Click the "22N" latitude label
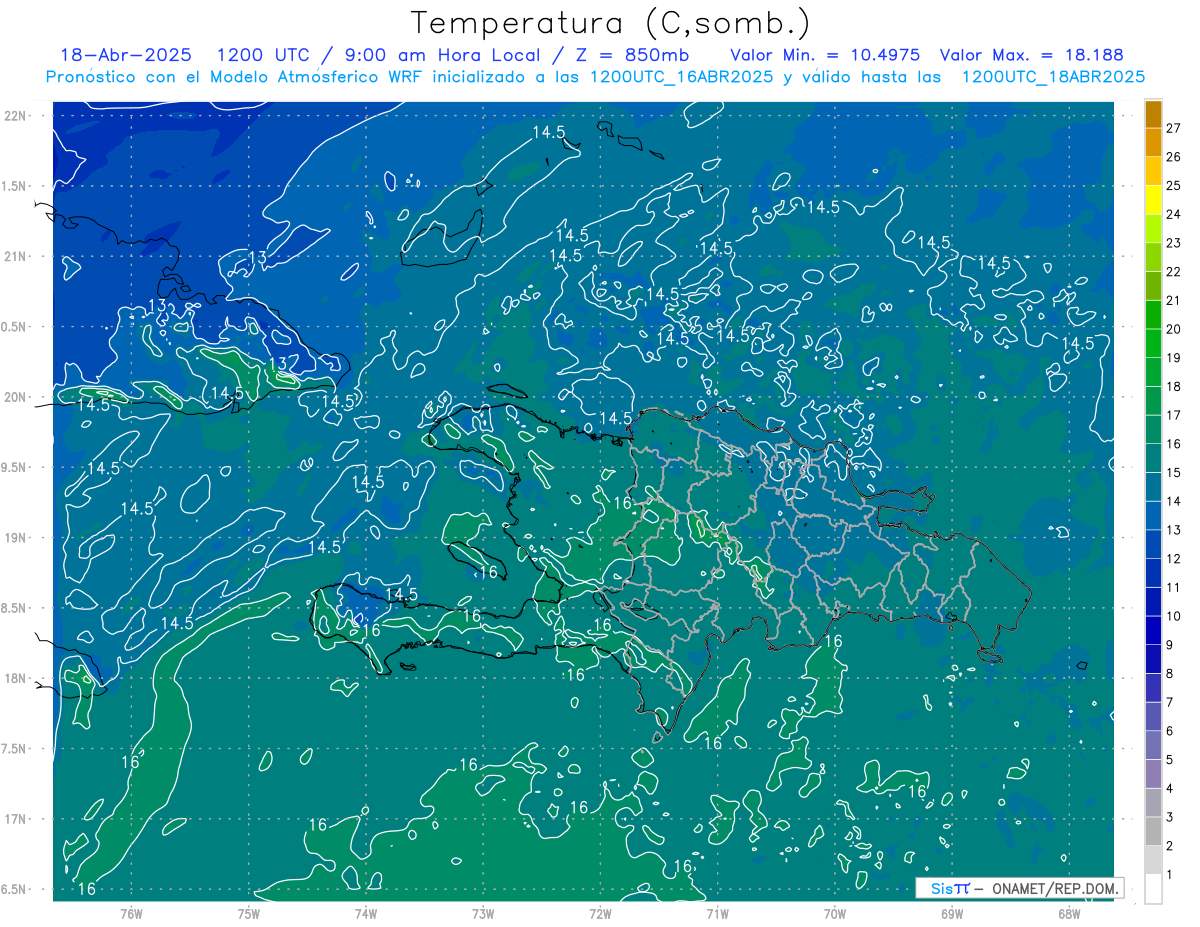Image resolution: width=1200 pixels, height=927 pixels. pos(16,116)
